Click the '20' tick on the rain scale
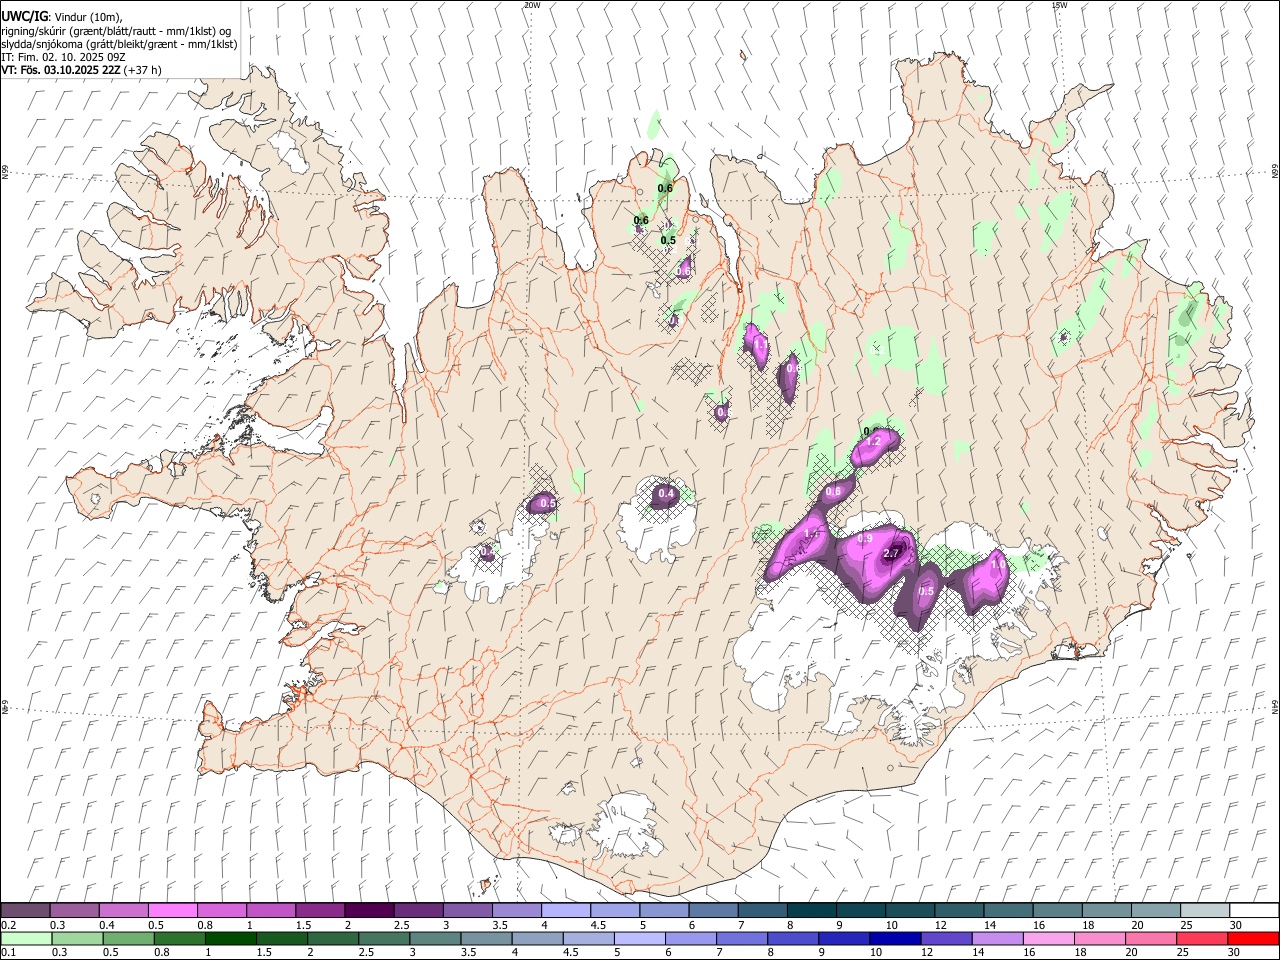This screenshot has width=1280, height=960. pos(1131,952)
